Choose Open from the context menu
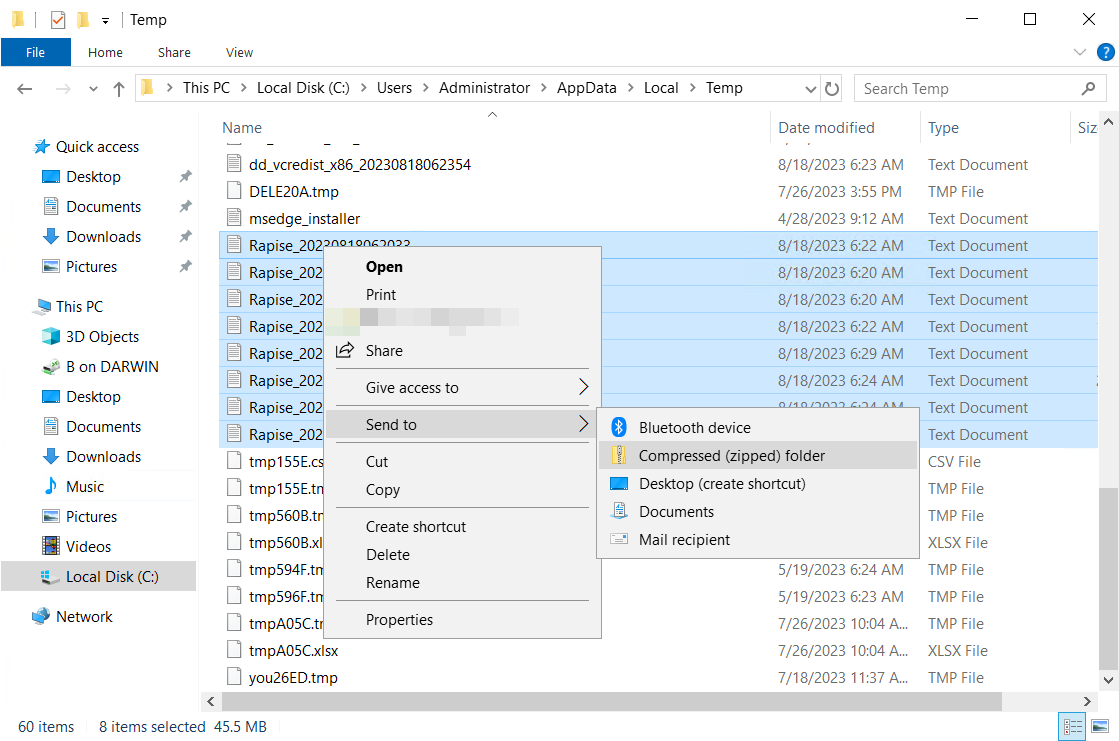The image size is (1119, 741). 462,266
